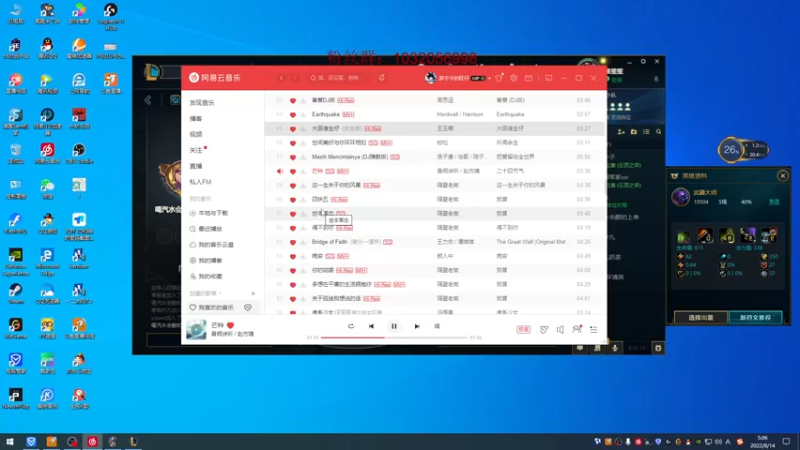The height and width of the screenshot is (450, 800).
Task: Open the messages envelope icon
Action: pos(529,78)
